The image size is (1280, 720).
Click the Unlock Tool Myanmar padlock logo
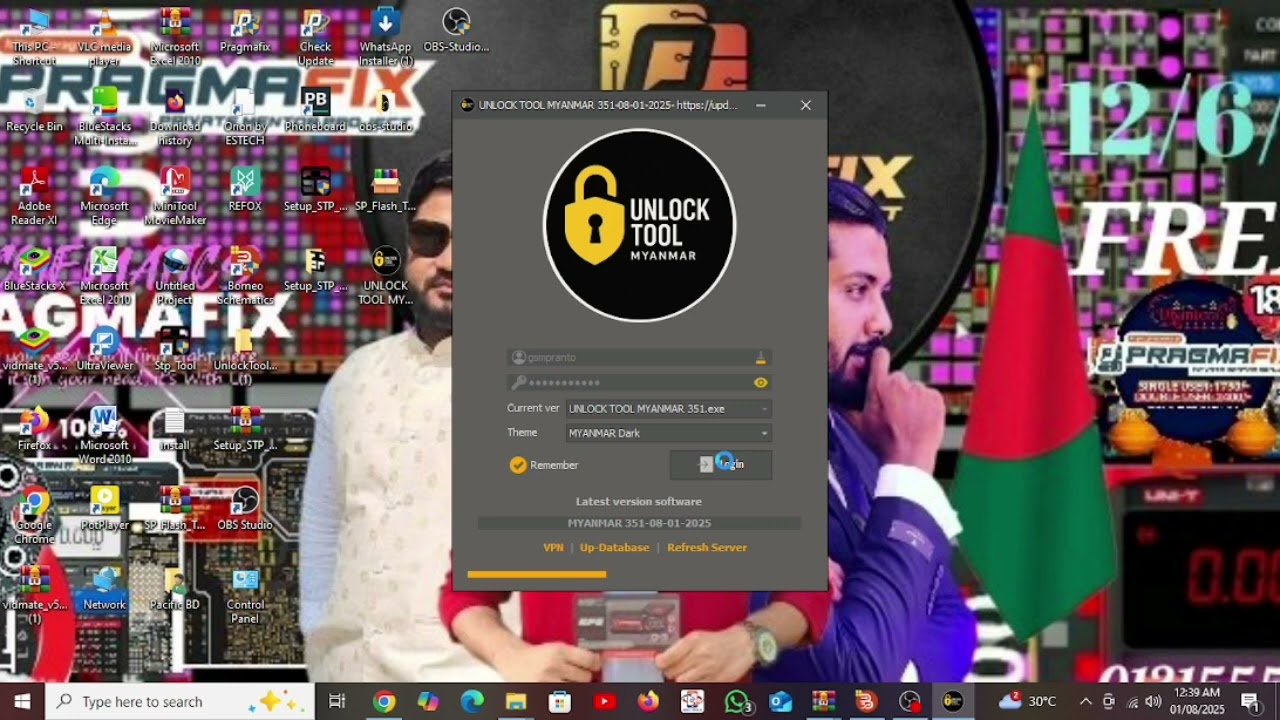639,225
